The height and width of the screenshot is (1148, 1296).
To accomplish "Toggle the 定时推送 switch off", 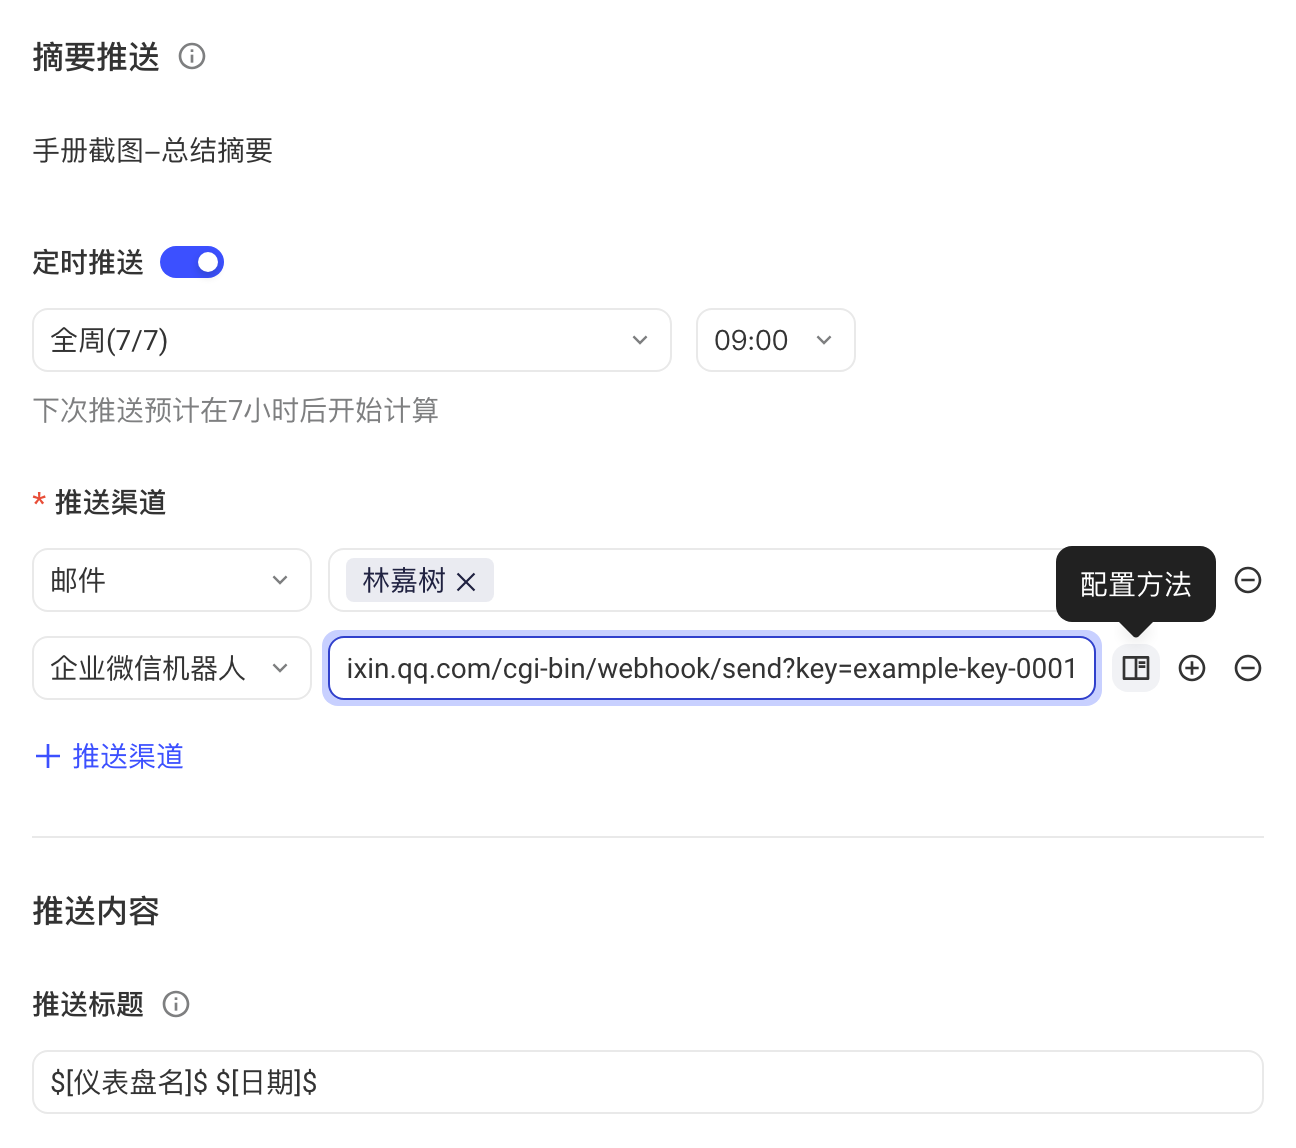I will [x=192, y=262].
